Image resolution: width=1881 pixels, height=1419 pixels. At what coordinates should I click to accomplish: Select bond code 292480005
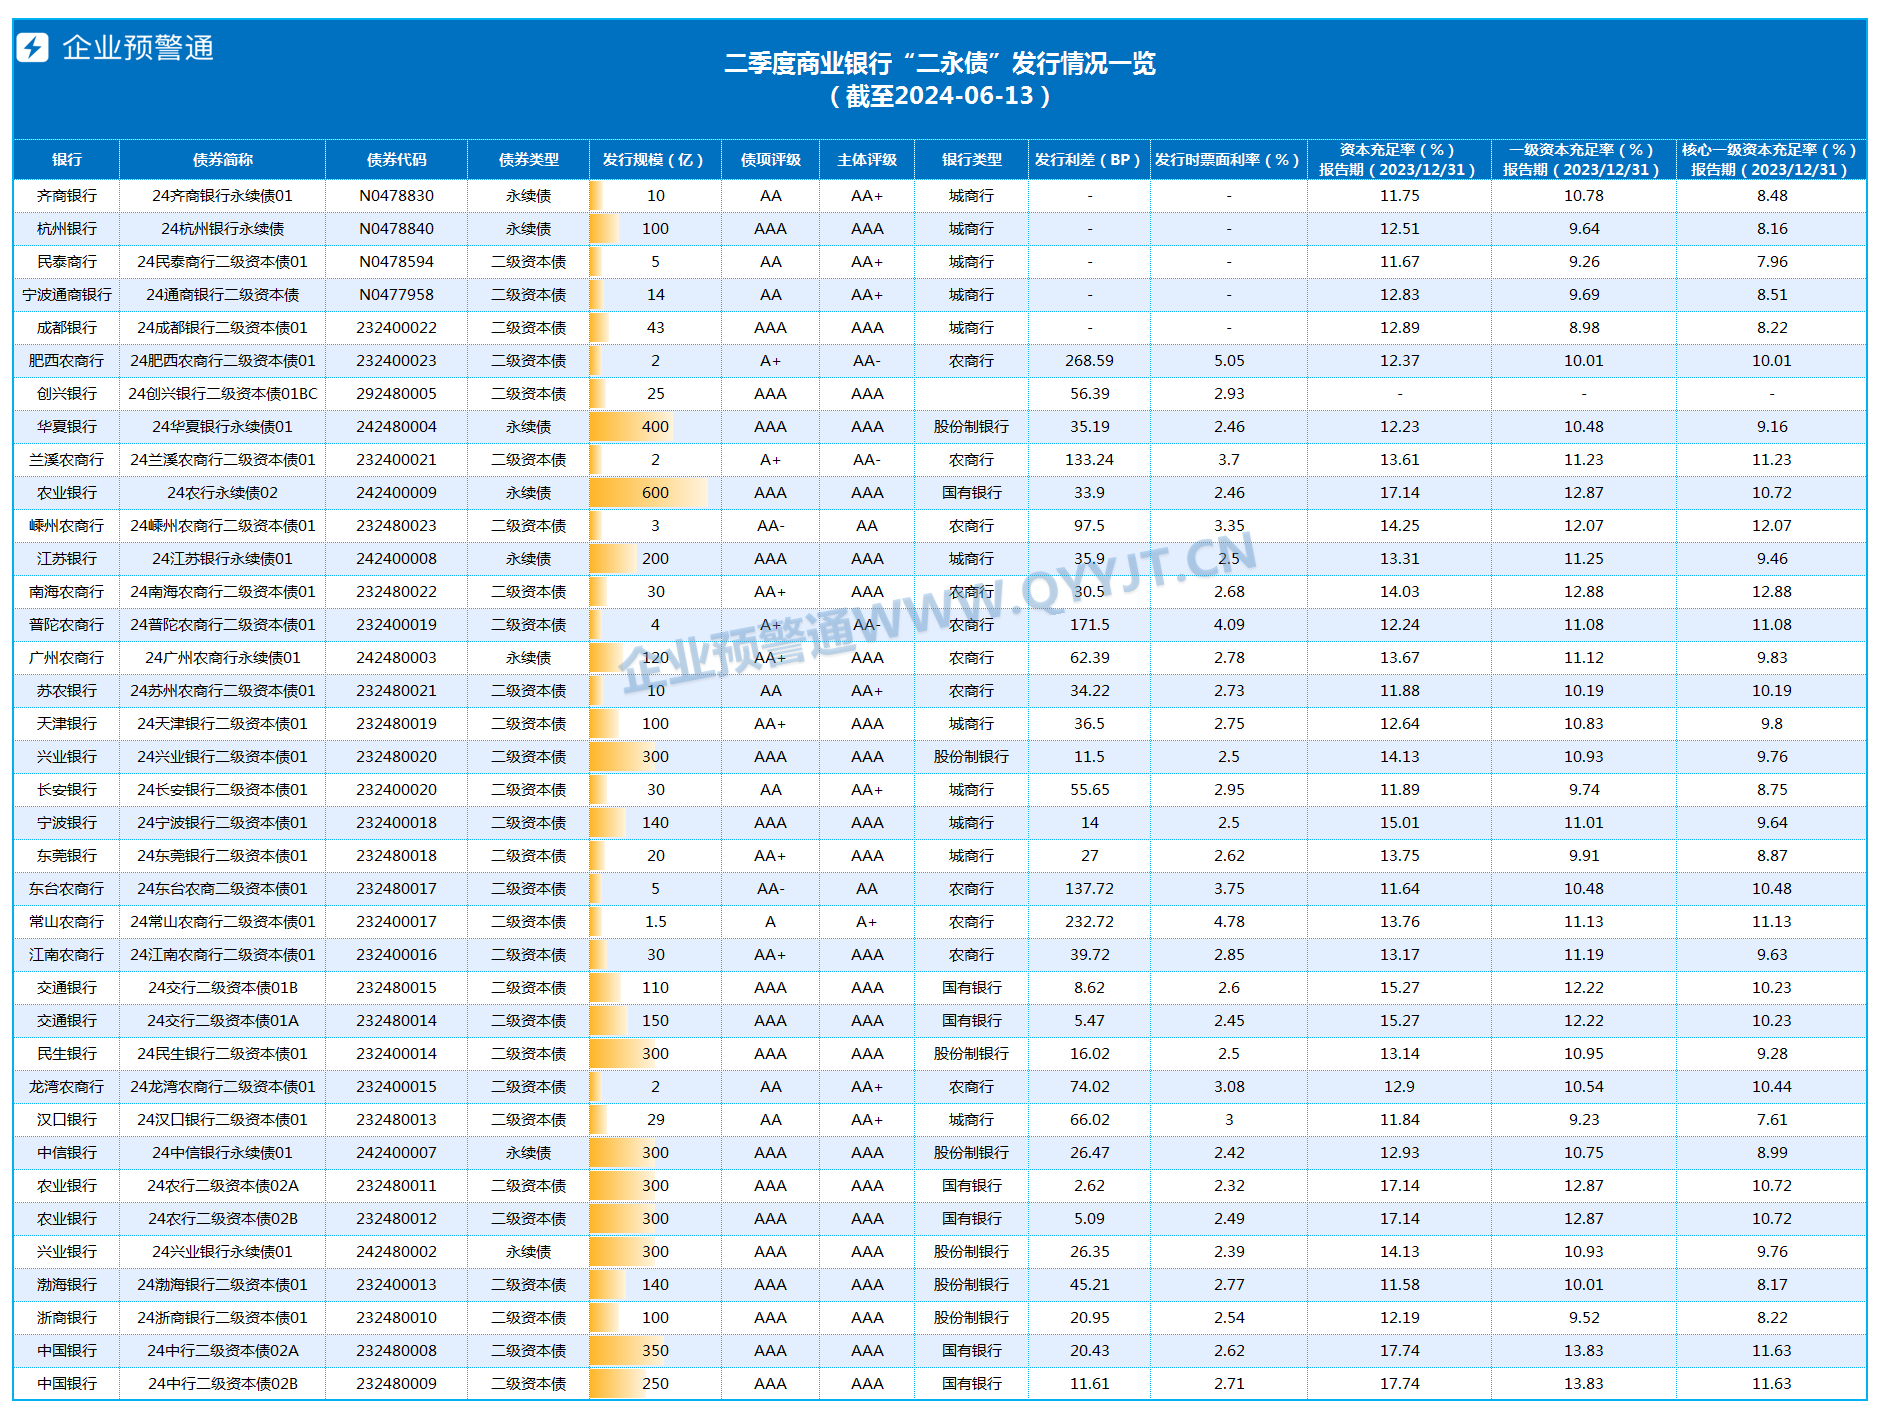coord(397,394)
